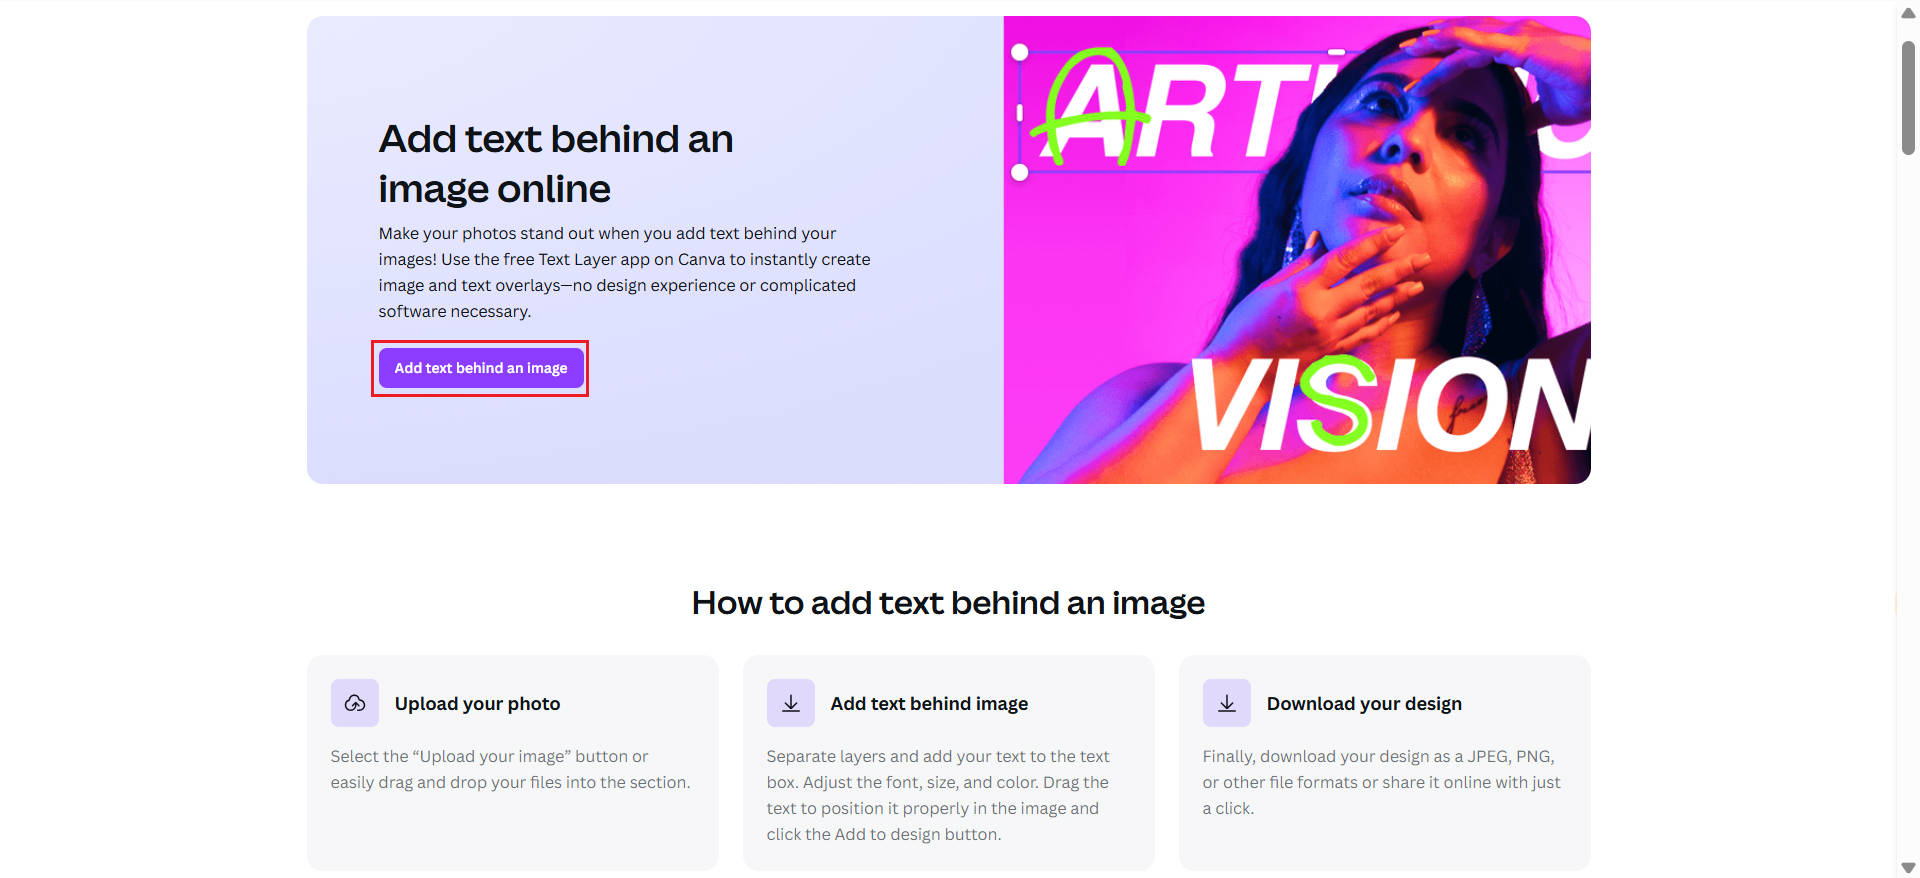
Task: Click the main page title heading
Action: pos(556,164)
